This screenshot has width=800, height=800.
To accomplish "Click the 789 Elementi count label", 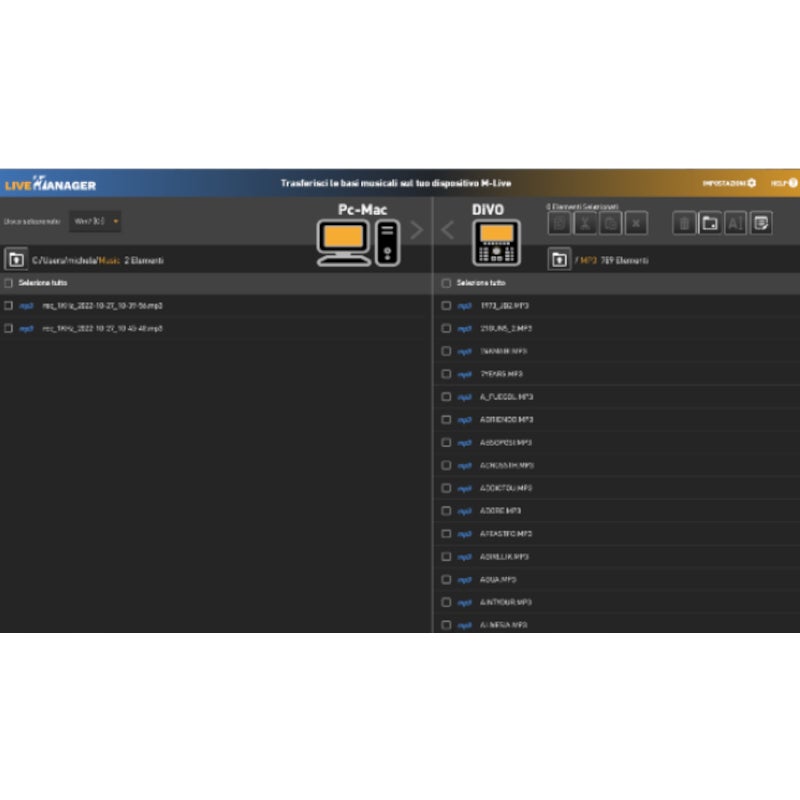I will (x=624, y=261).
